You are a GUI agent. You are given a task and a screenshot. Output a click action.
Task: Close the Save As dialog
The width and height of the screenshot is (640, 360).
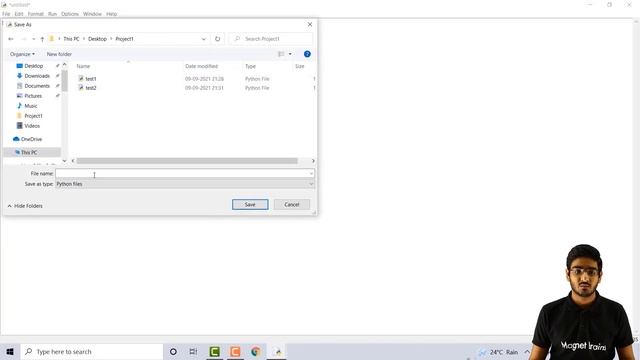[310, 24]
